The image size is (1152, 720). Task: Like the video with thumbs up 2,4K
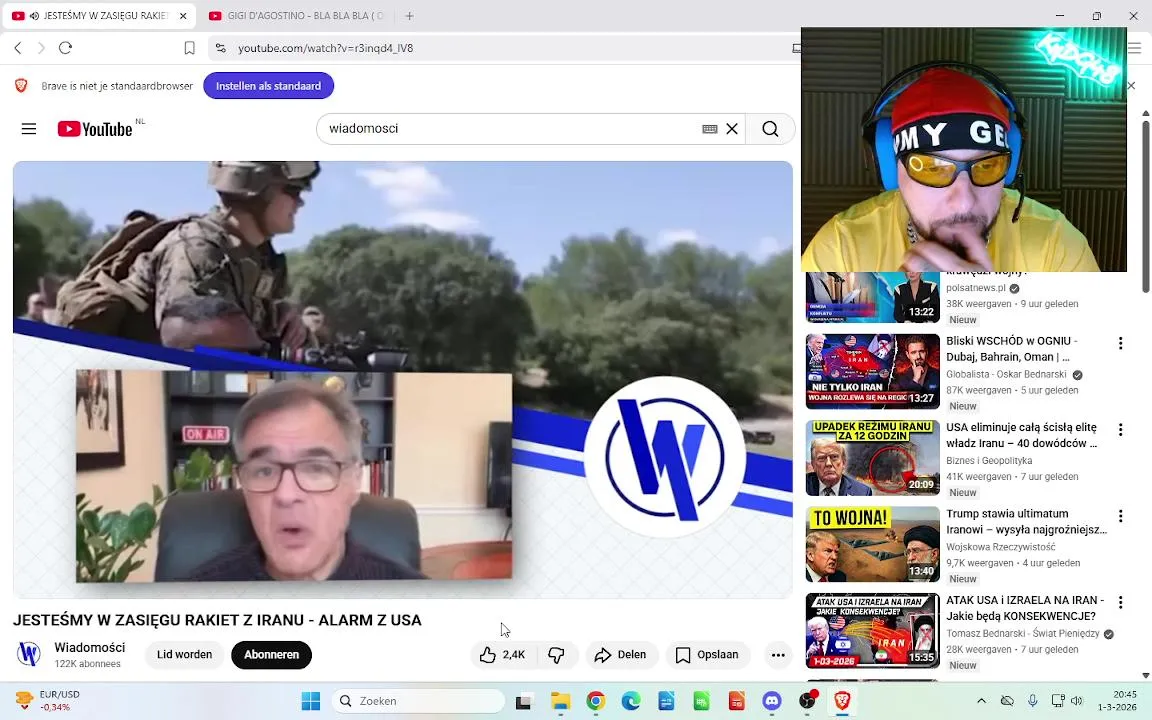coord(503,655)
